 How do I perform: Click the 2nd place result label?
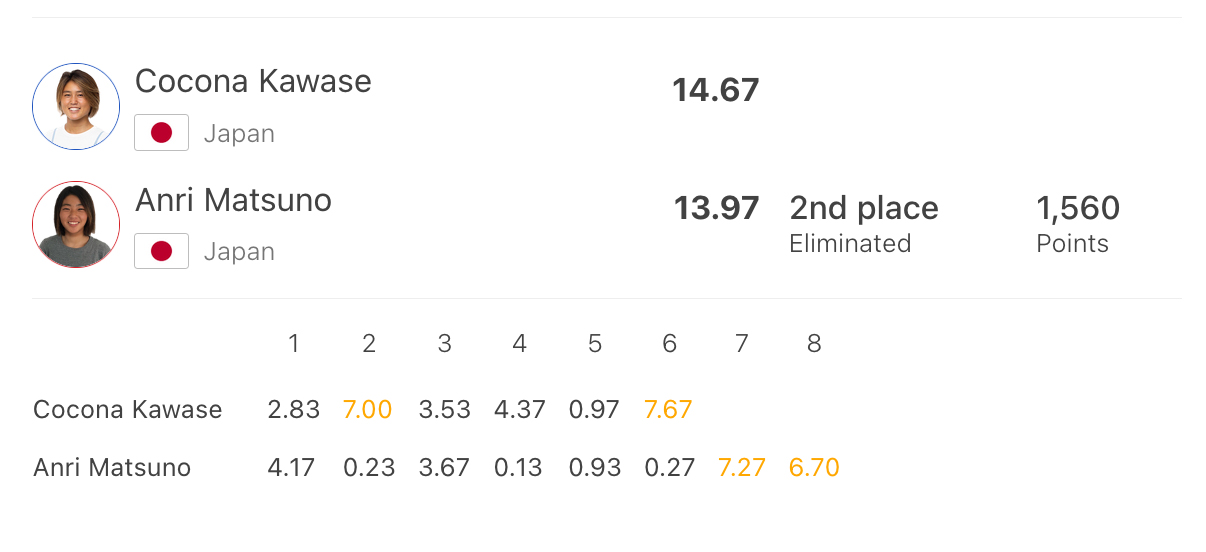point(864,208)
